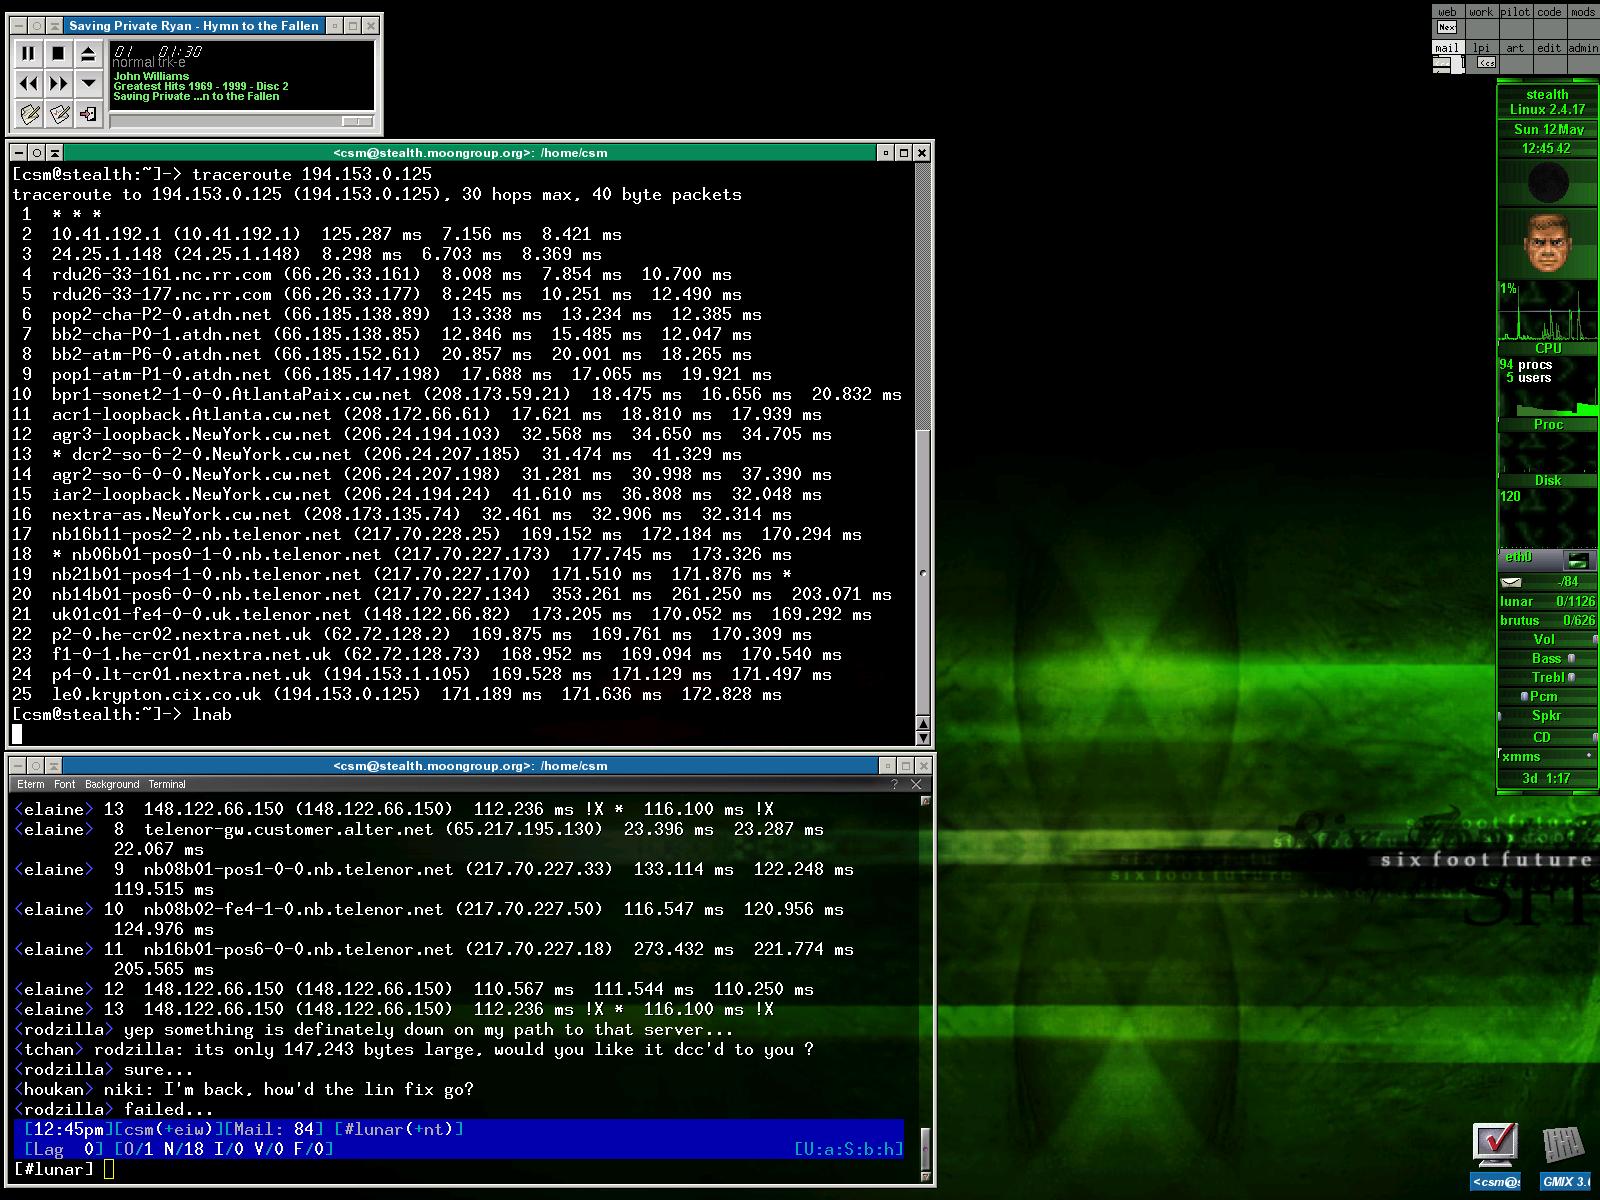This screenshot has height=1200, width=1600.
Task: Pause the music player playback
Action: [x=28, y=54]
